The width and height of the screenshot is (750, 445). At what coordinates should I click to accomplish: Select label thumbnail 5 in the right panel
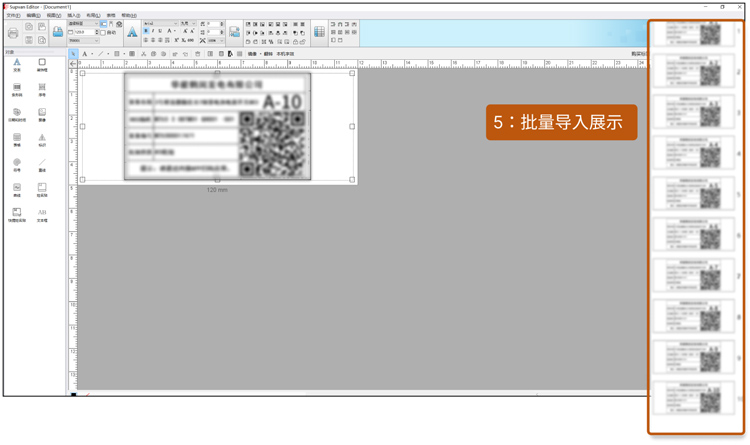click(x=693, y=194)
